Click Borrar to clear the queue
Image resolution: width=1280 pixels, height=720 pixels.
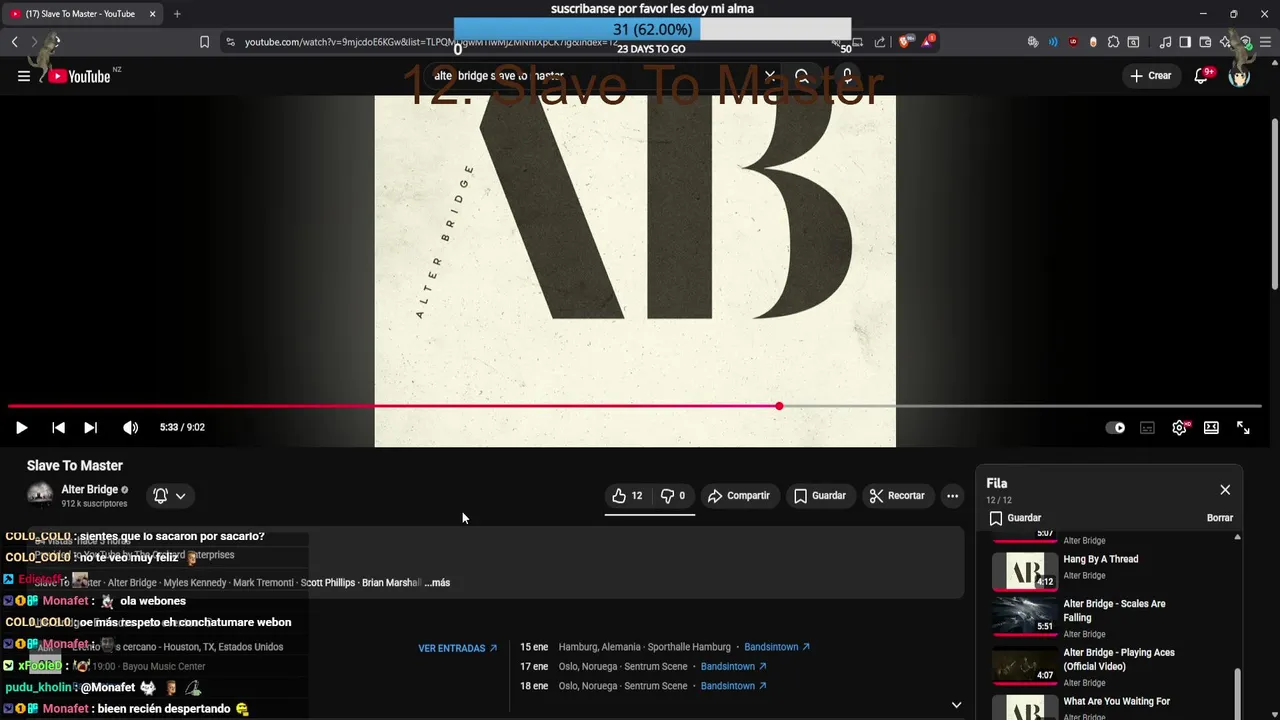click(1220, 518)
